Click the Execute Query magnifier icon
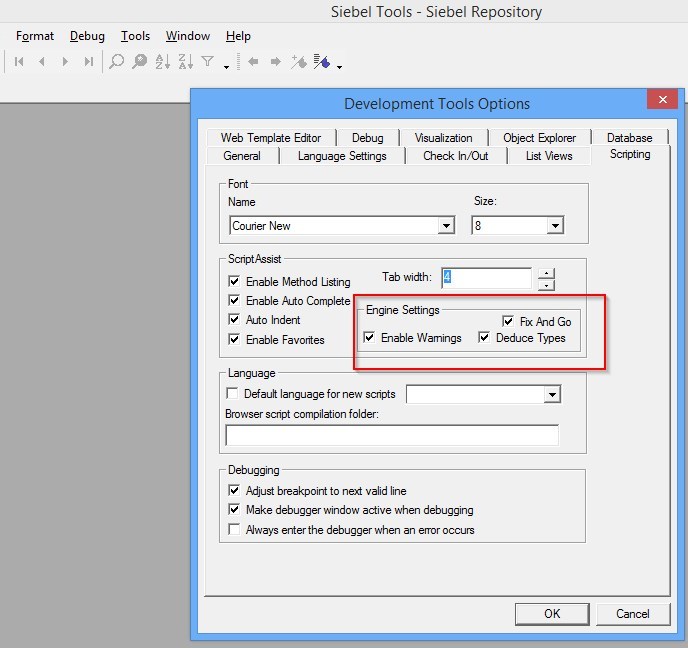This screenshot has height=648, width=688. (140, 62)
